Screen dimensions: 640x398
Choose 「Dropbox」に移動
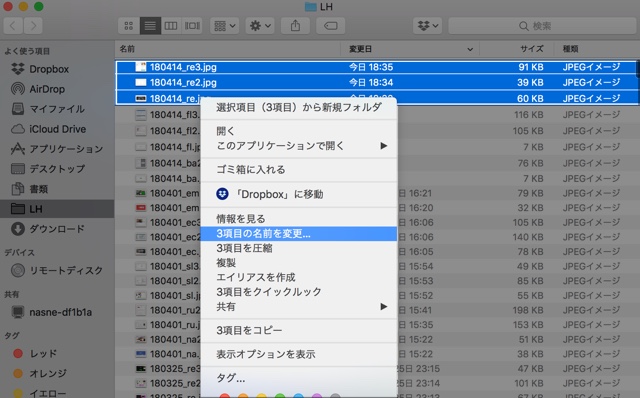[299, 194]
